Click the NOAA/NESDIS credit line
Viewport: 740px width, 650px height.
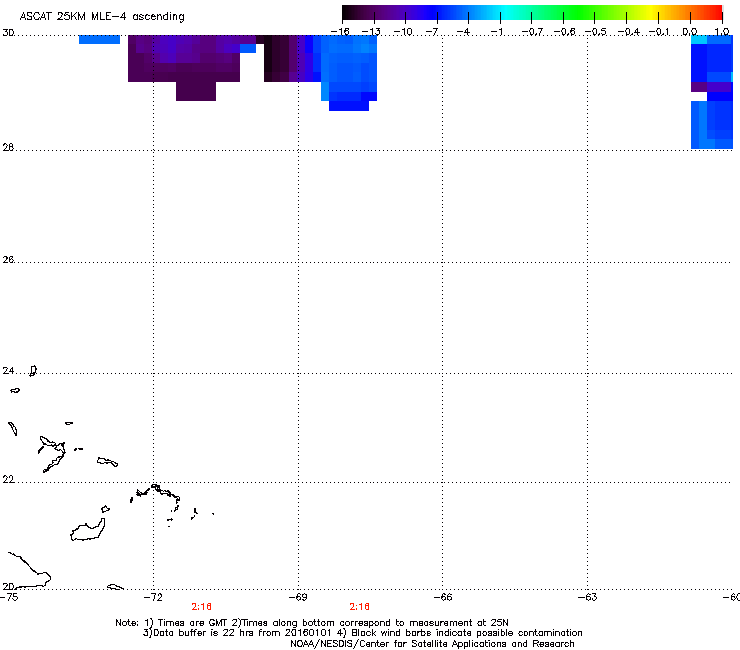432,644
